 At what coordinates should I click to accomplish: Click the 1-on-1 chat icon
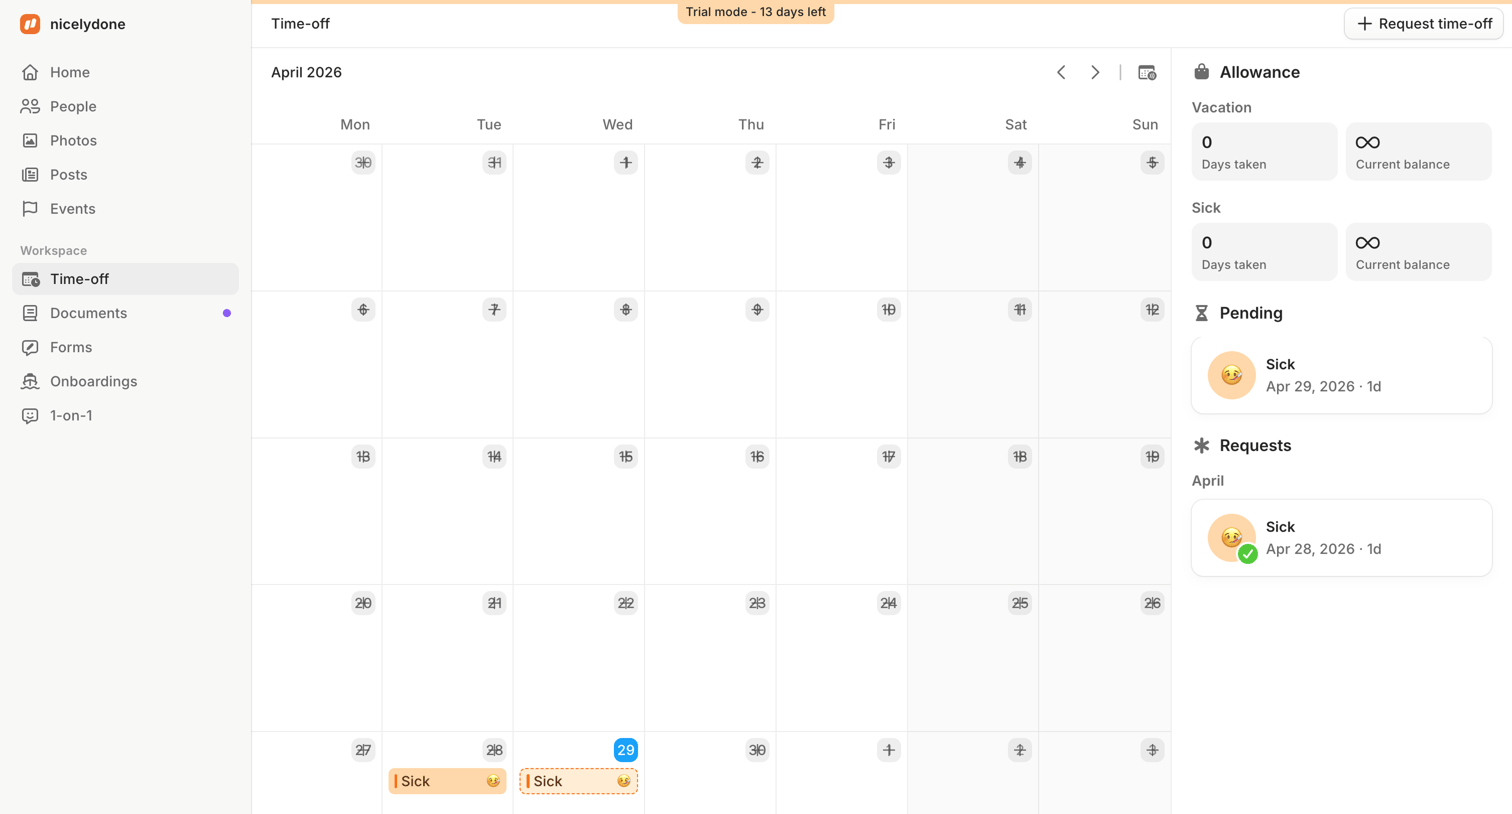30,415
